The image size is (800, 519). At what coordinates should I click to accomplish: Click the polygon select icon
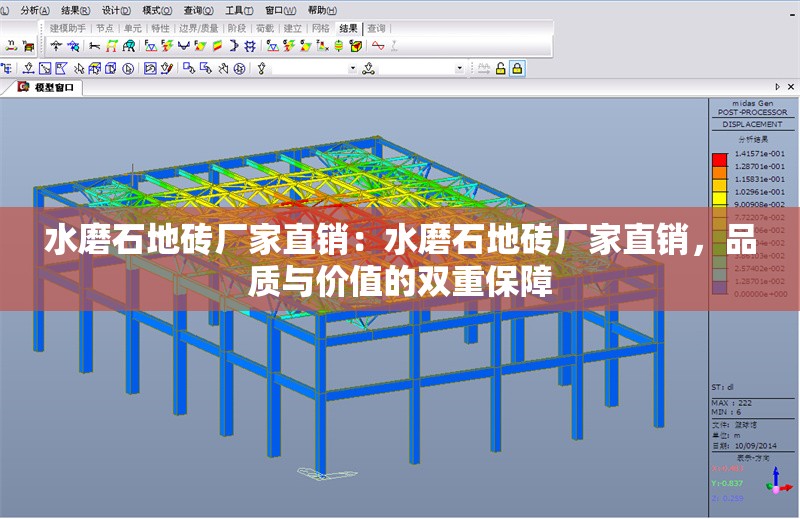(61, 68)
